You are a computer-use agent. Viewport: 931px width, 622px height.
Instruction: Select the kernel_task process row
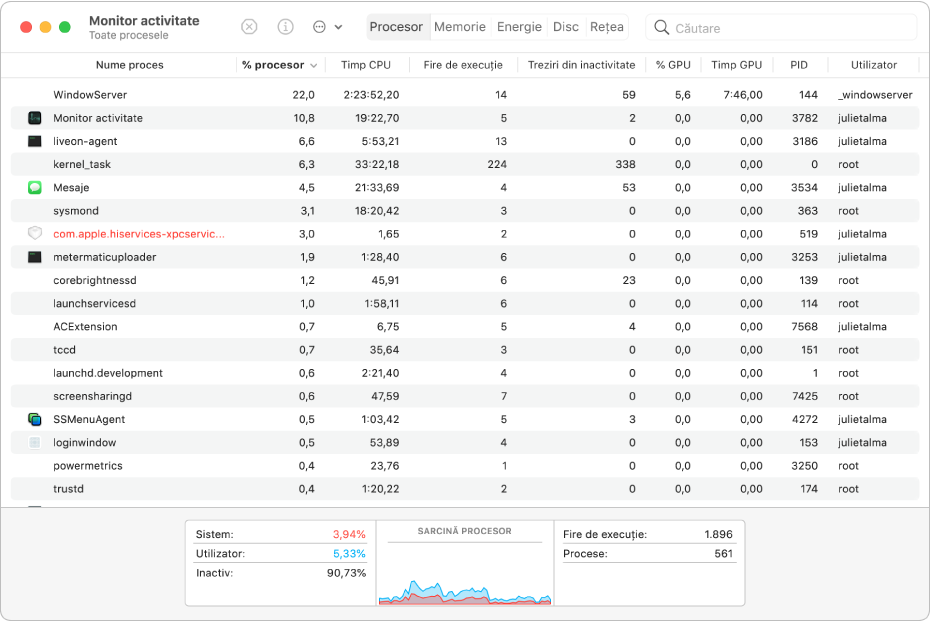[465, 164]
